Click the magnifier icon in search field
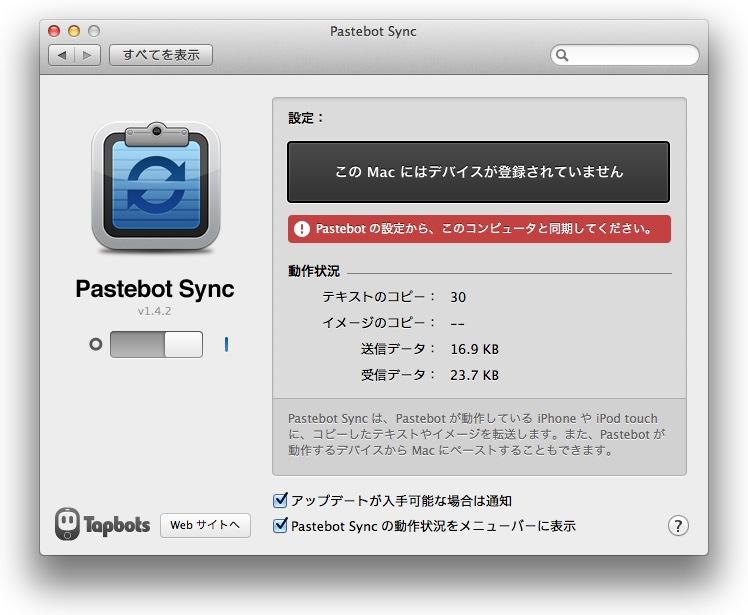Screen dimensions: 748x615 coord(563,55)
